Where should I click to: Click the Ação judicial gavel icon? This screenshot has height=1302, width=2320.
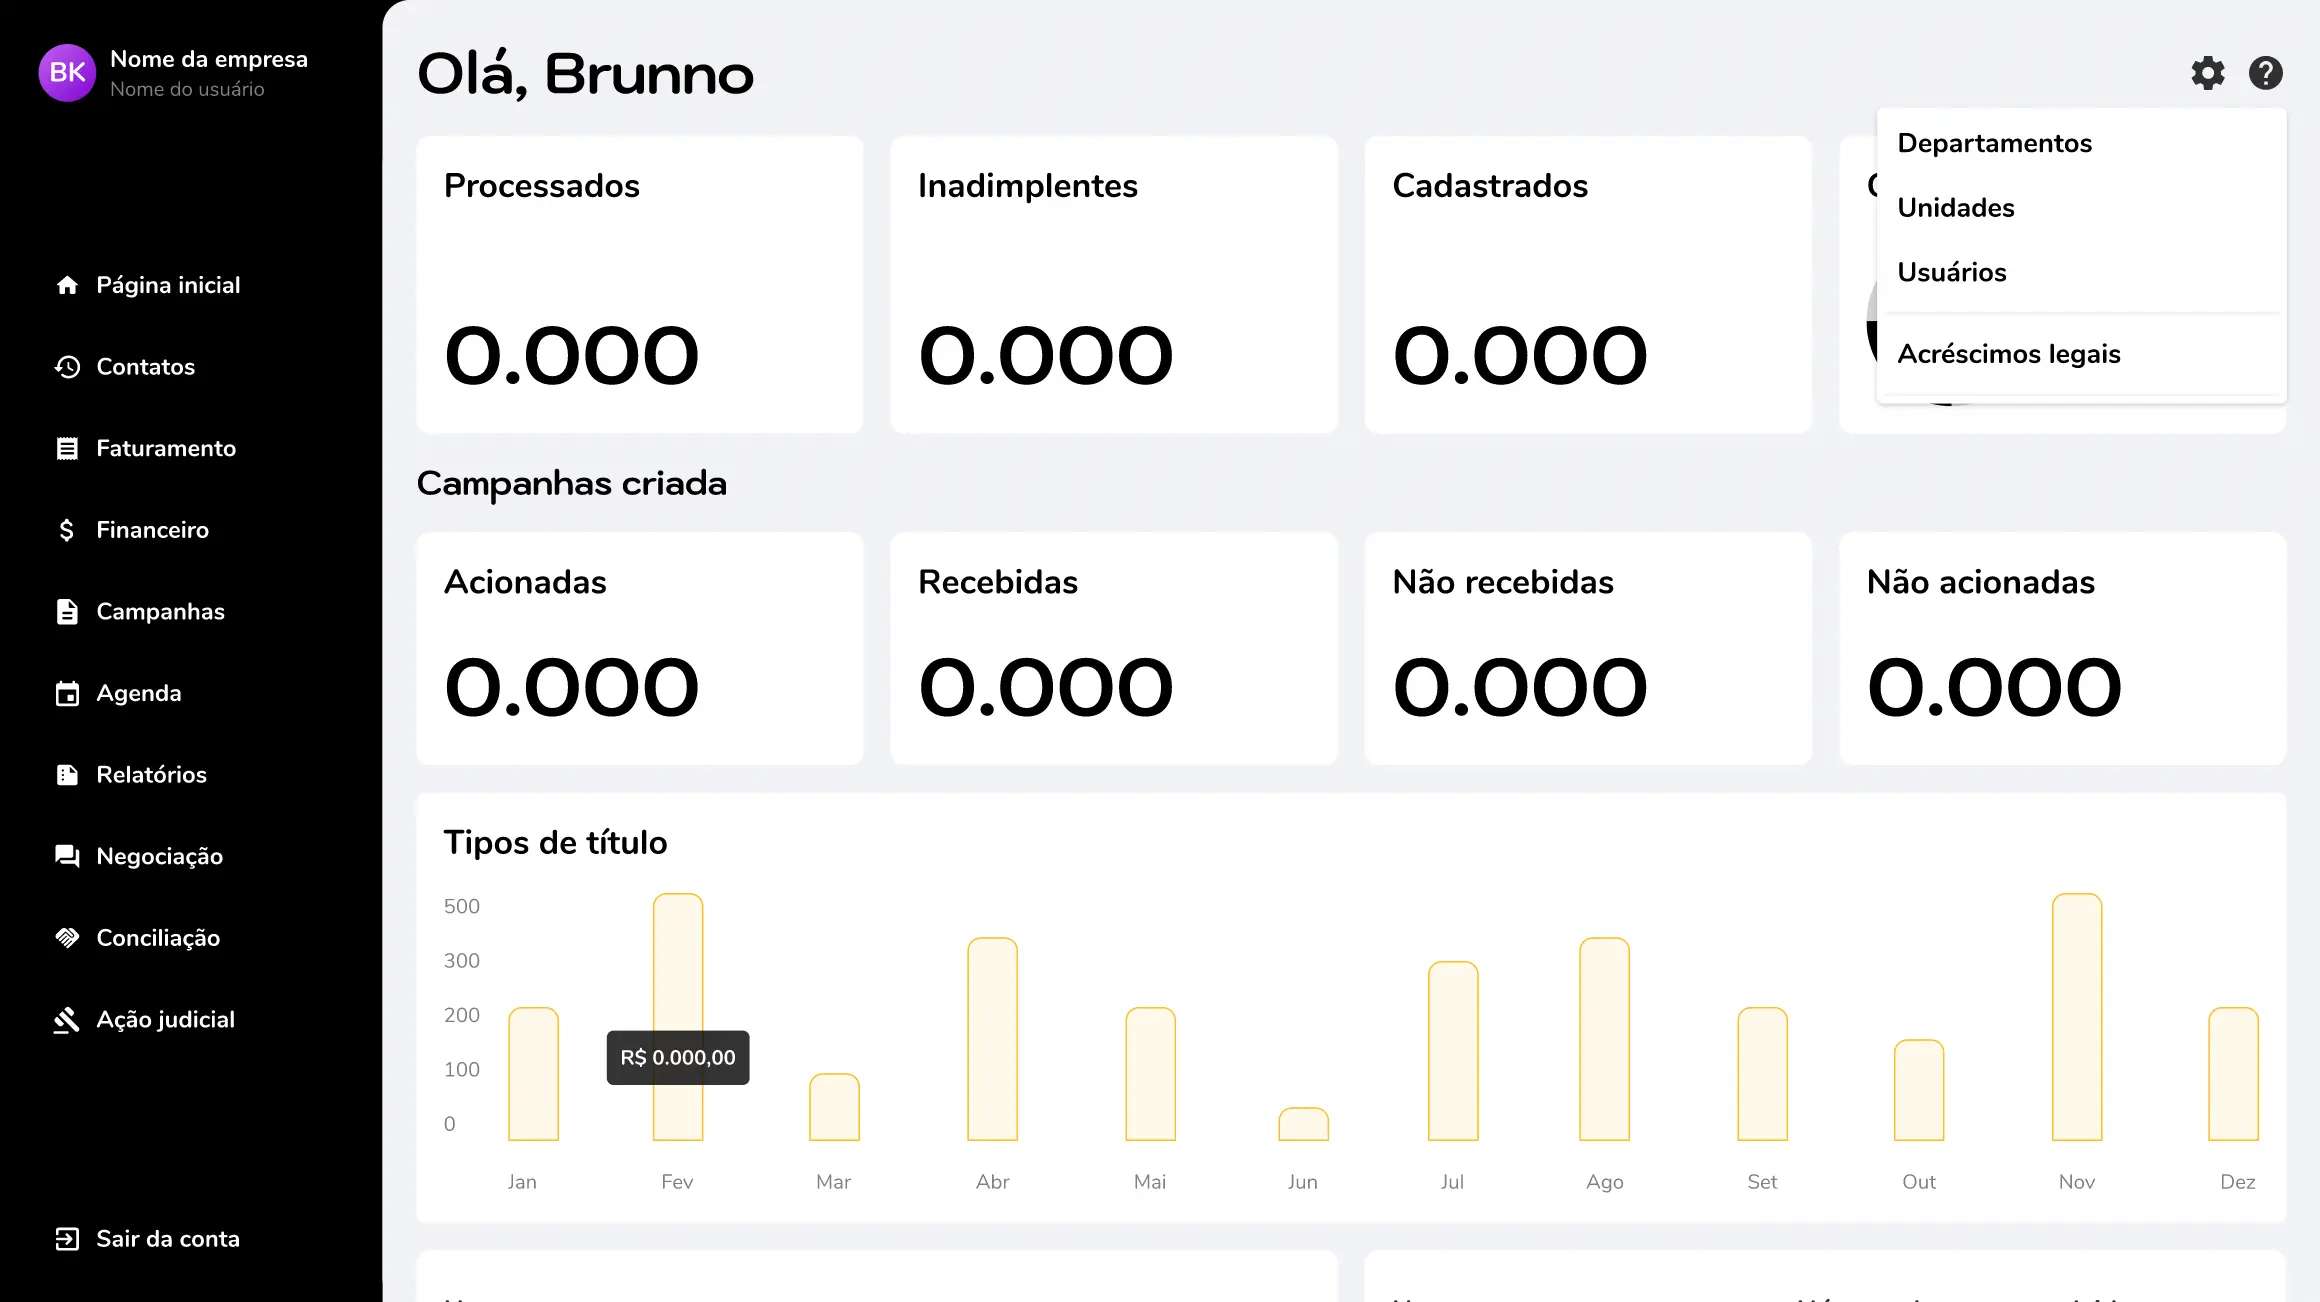pyautogui.click(x=67, y=1019)
